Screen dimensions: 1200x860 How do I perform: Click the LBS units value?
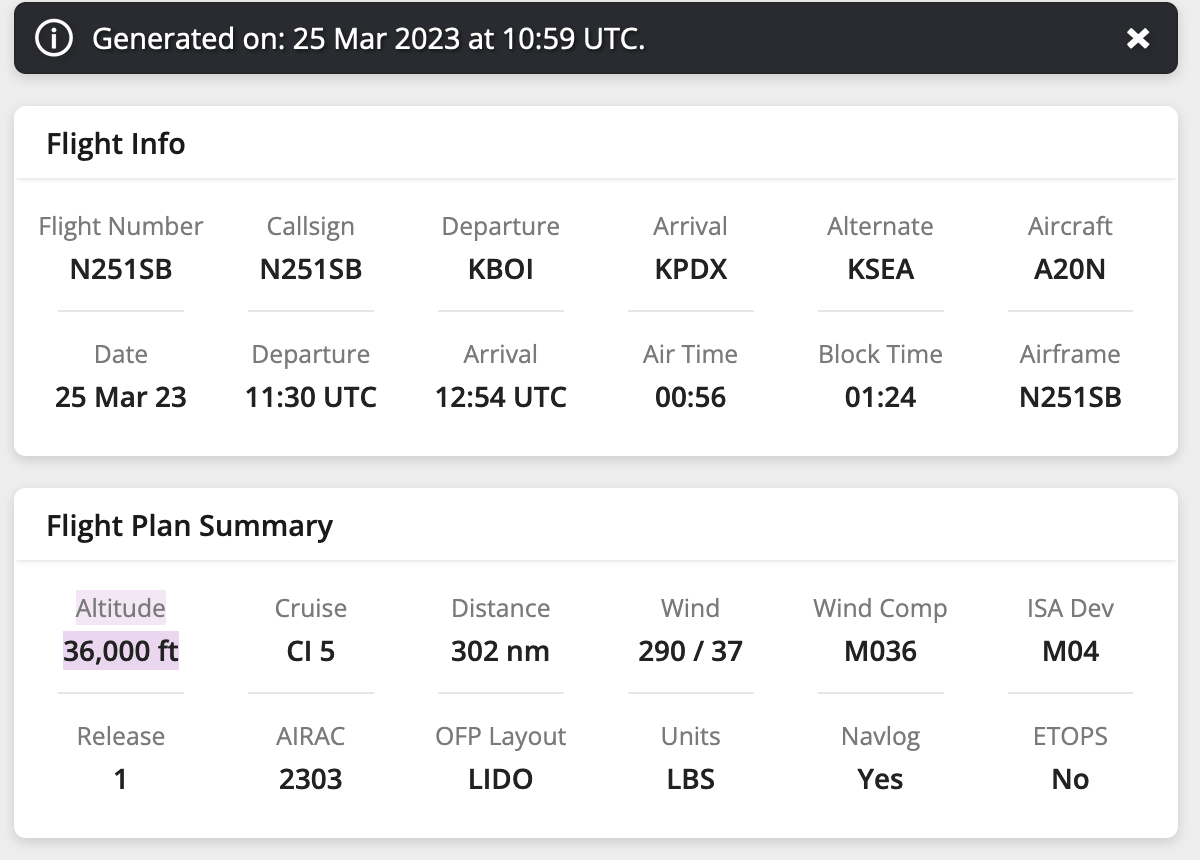tap(690, 779)
